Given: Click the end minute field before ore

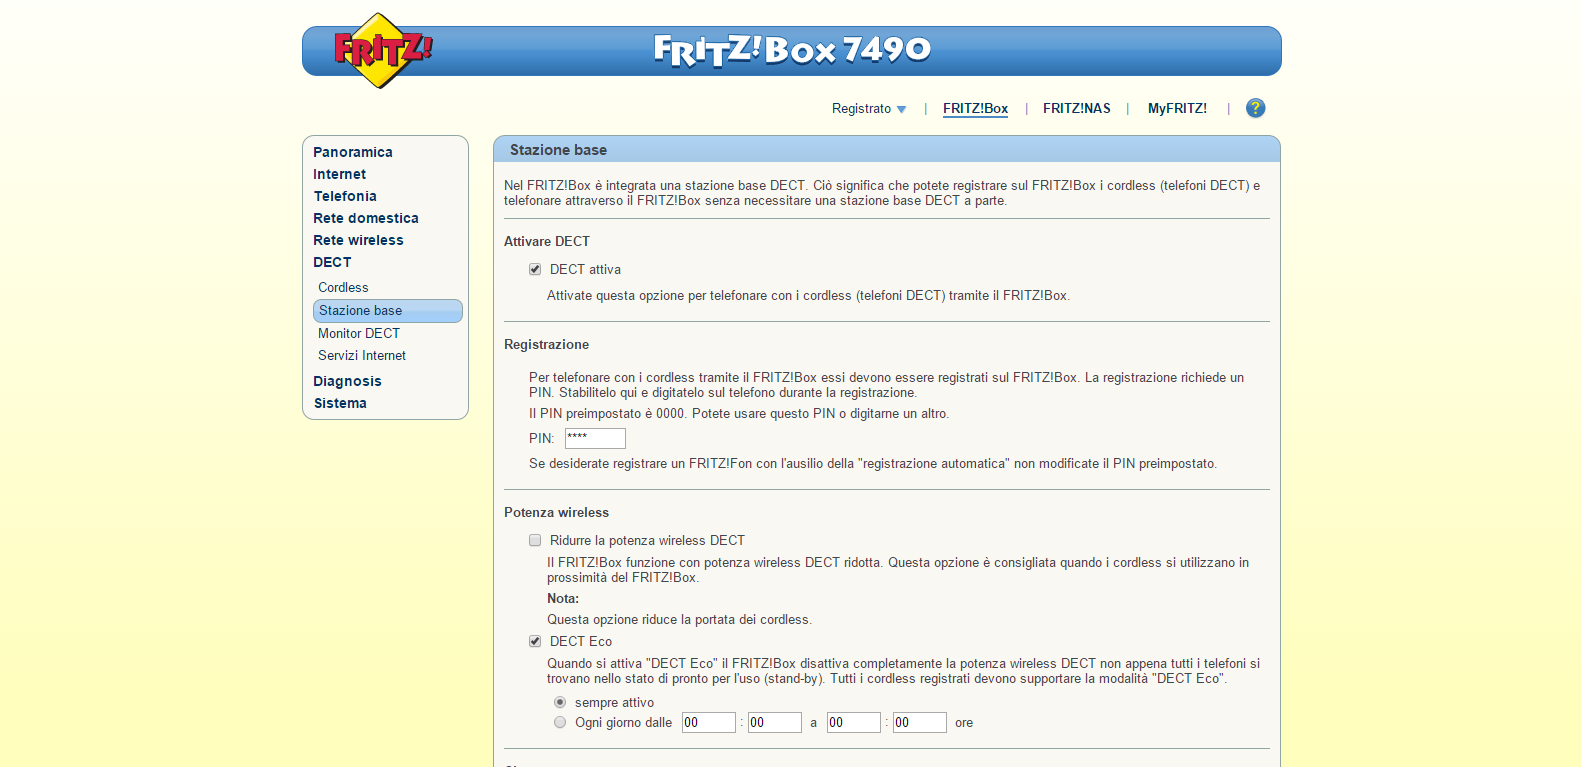Looking at the screenshot, I should 919,722.
